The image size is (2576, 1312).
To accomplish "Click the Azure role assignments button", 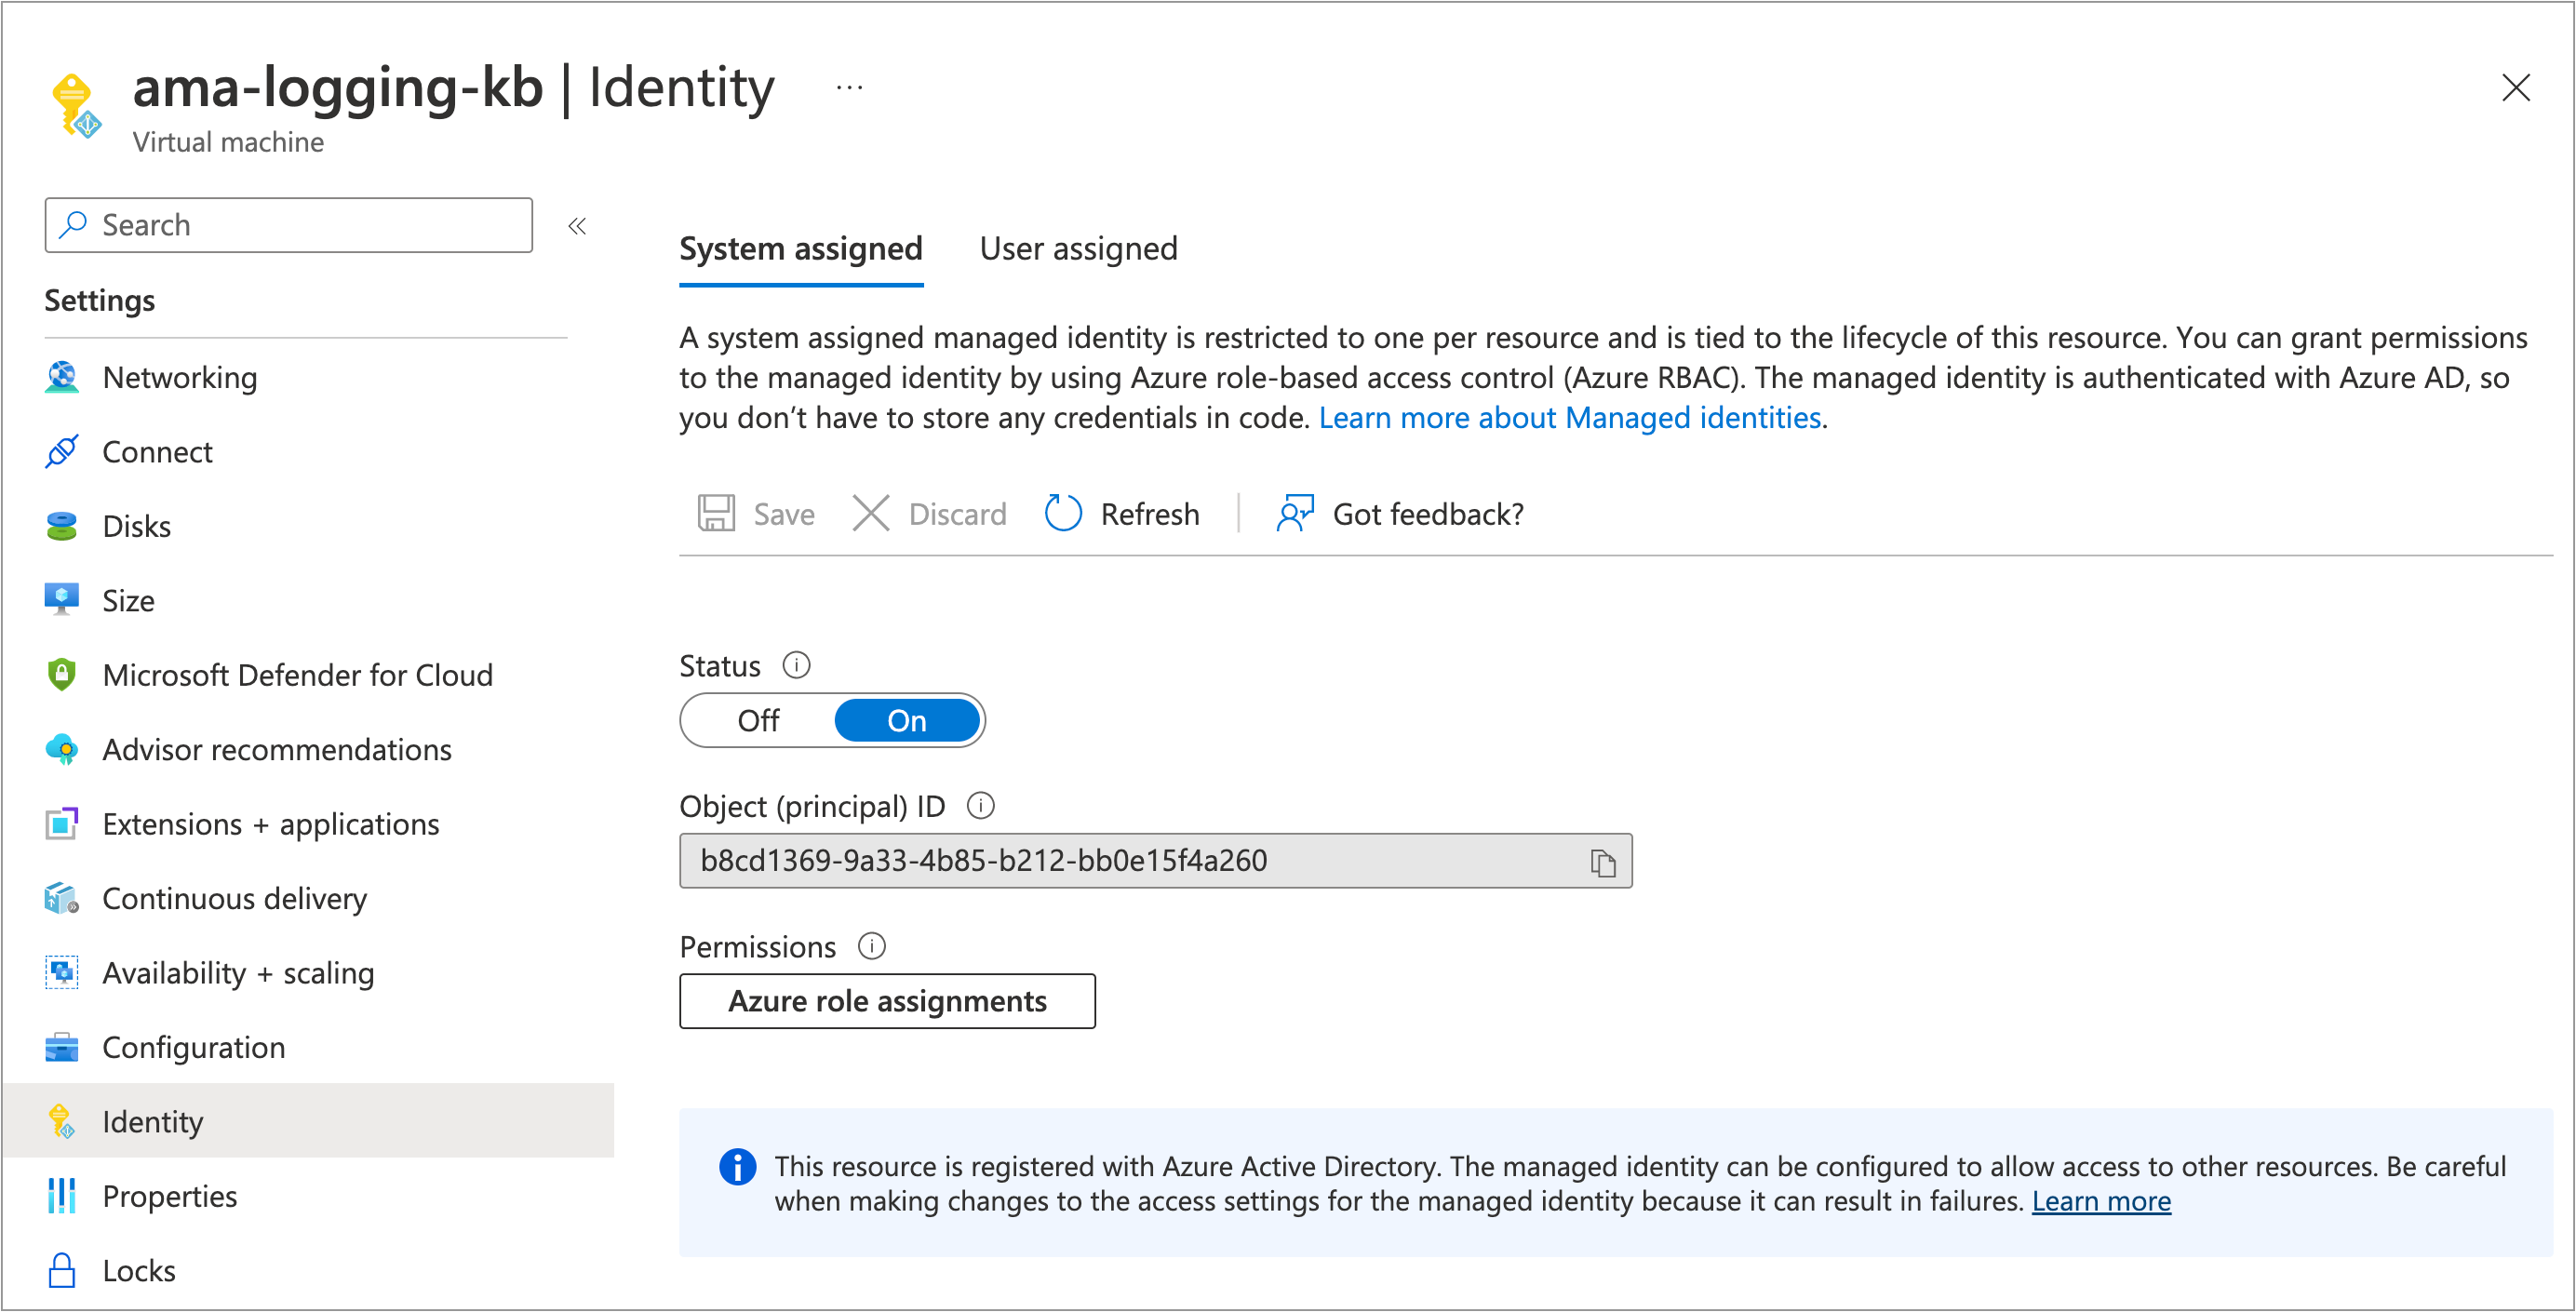I will tap(888, 1001).
